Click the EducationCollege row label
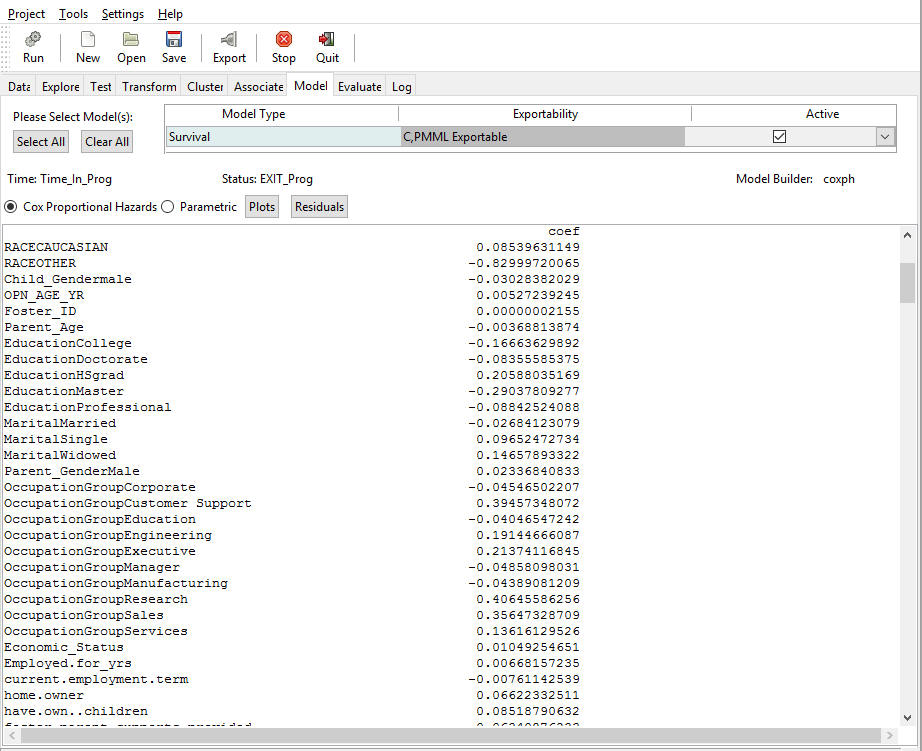922x751 pixels. point(68,343)
